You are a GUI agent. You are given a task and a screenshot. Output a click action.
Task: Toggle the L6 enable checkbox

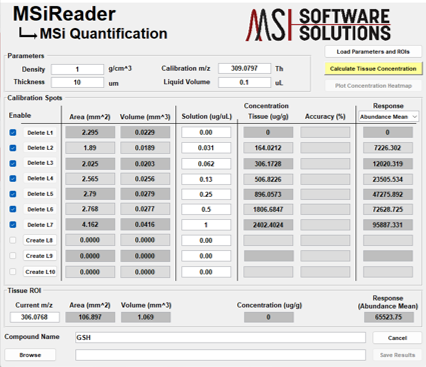pyautogui.click(x=13, y=209)
